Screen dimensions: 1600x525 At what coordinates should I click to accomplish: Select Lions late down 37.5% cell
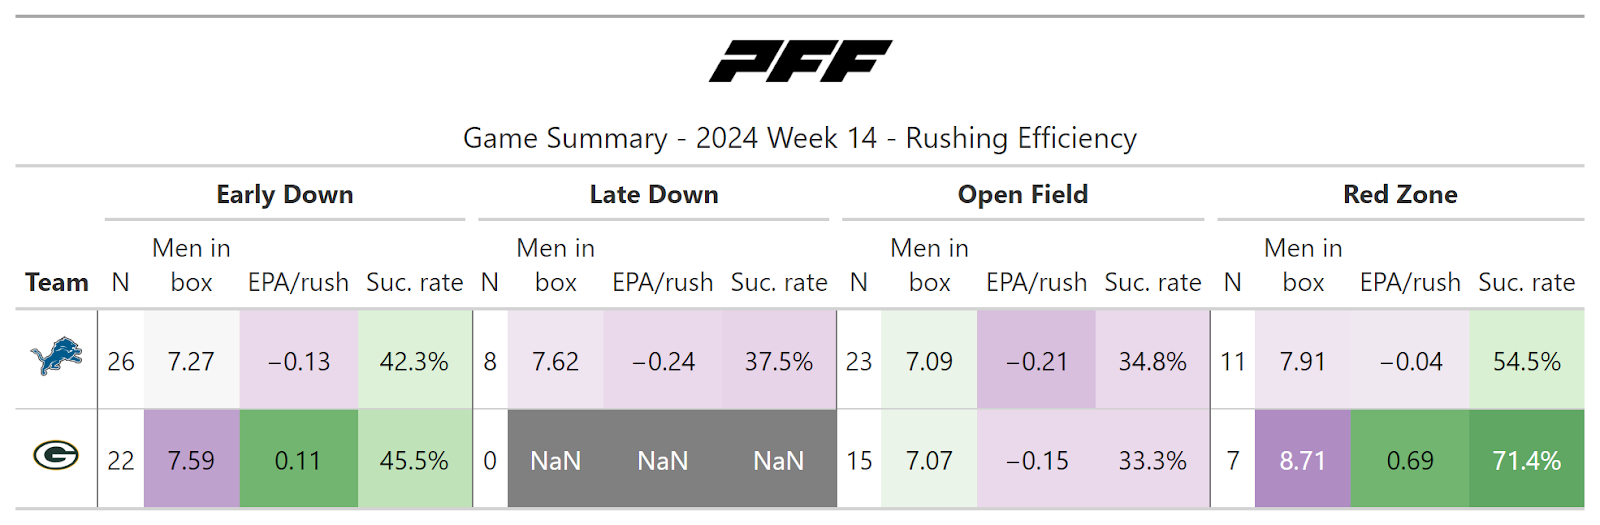click(779, 361)
